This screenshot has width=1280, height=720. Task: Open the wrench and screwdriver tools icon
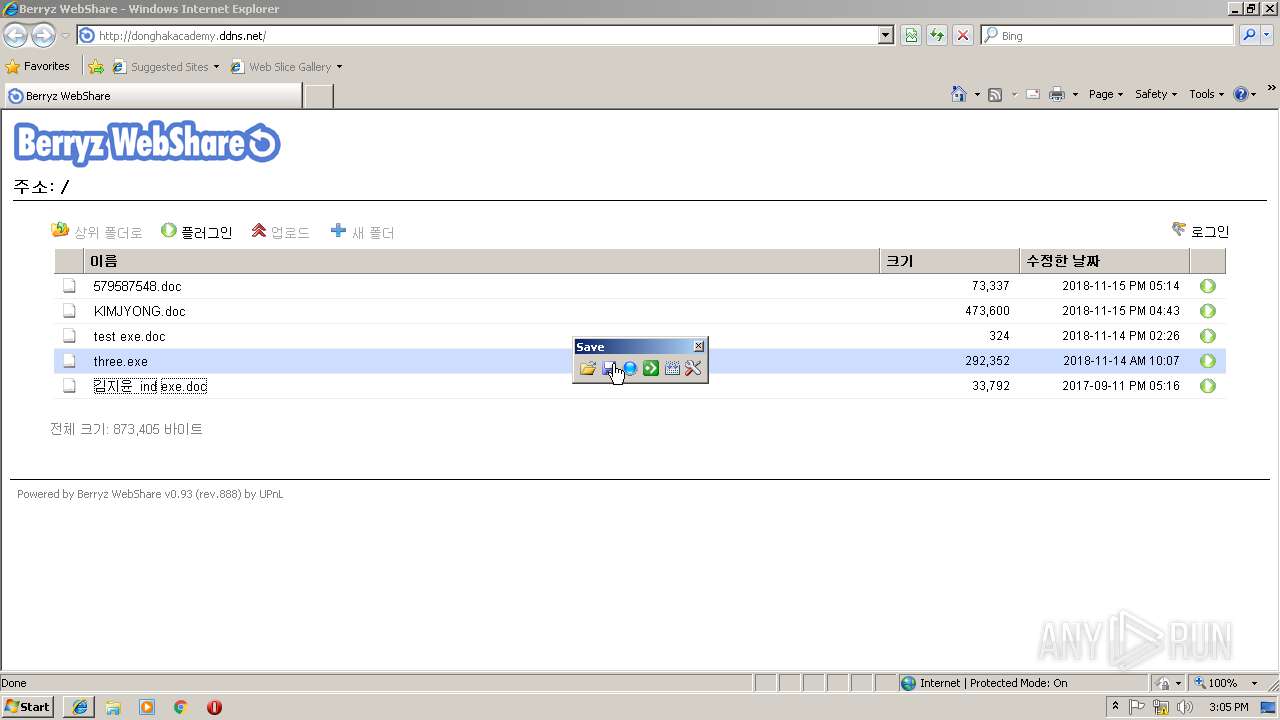coord(693,369)
